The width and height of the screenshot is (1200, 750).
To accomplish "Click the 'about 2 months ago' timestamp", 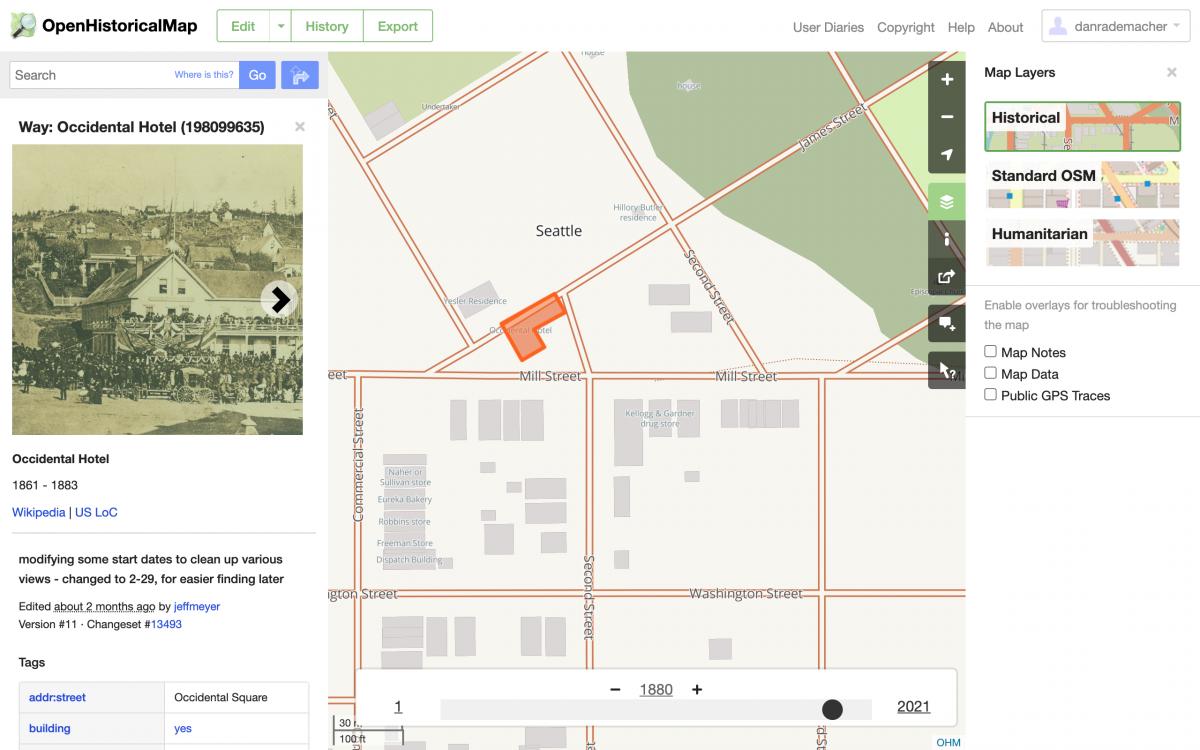I will (105, 606).
